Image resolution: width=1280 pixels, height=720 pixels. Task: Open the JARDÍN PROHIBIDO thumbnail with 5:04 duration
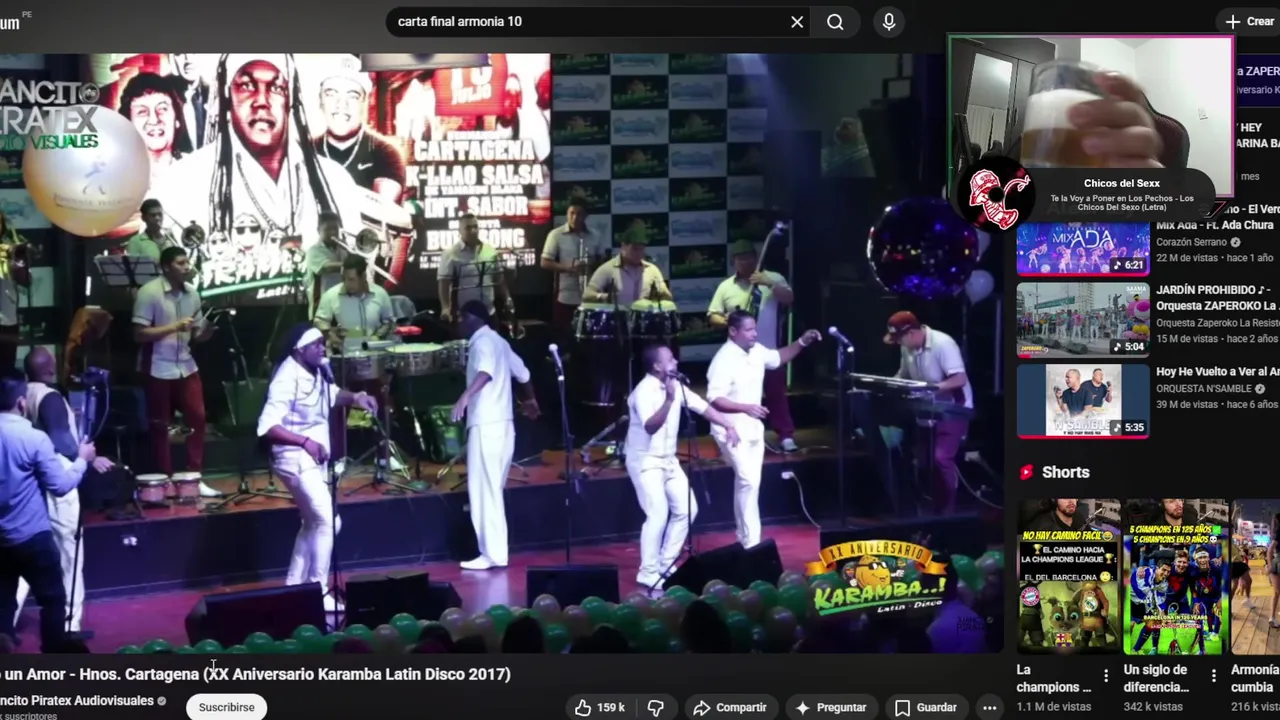[1083, 319]
